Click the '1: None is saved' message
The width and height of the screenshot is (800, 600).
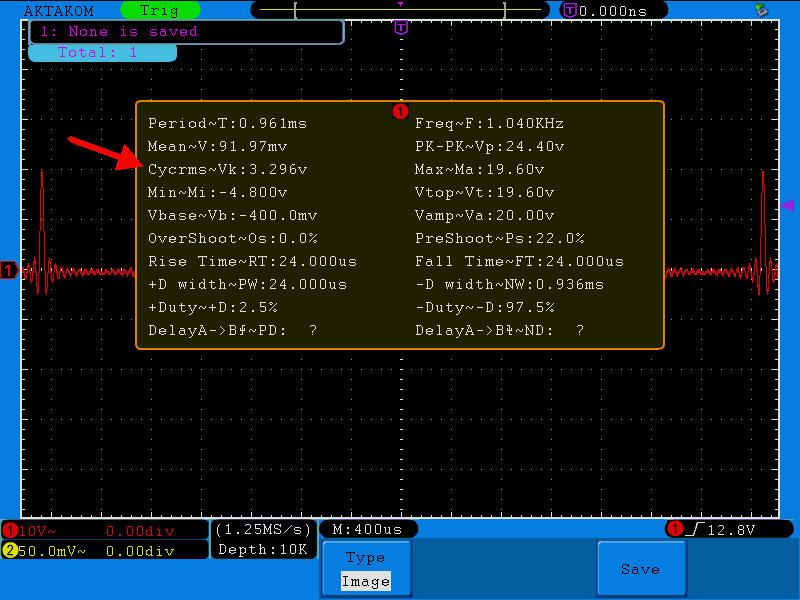point(119,32)
